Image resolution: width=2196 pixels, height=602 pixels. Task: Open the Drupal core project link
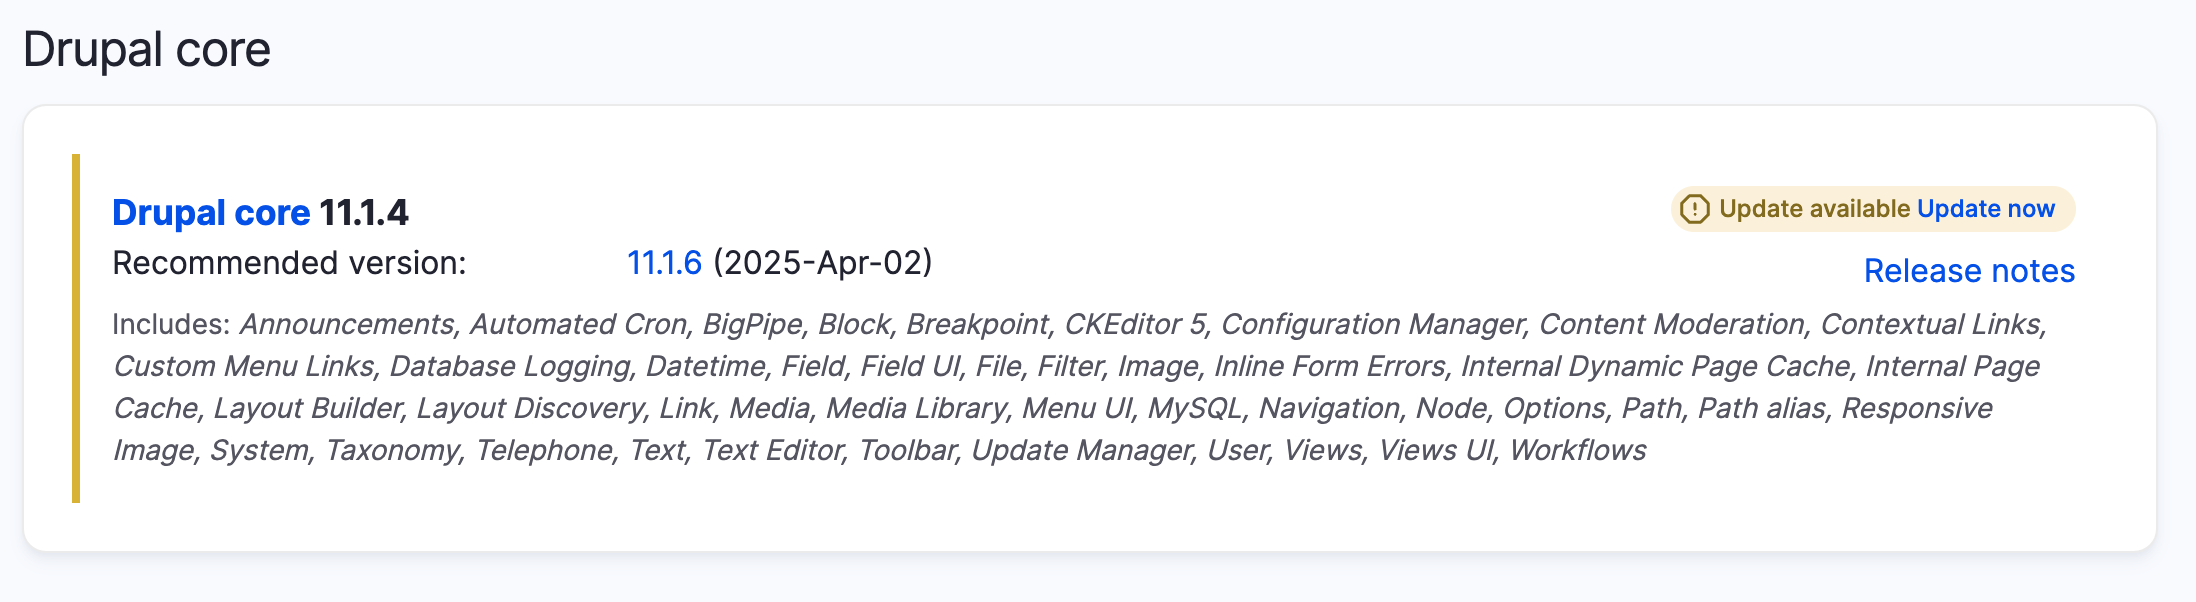(211, 213)
